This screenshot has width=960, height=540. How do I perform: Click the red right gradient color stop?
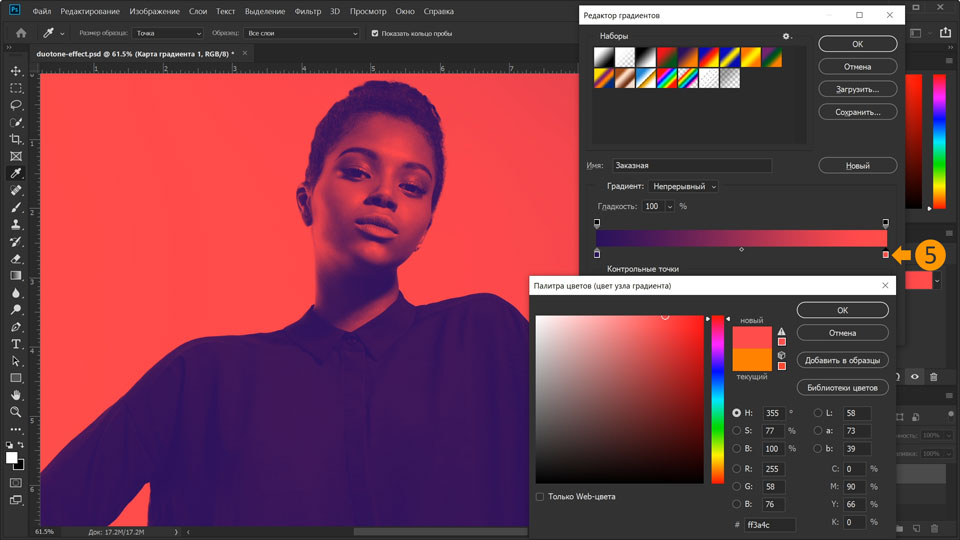coord(885,254)
